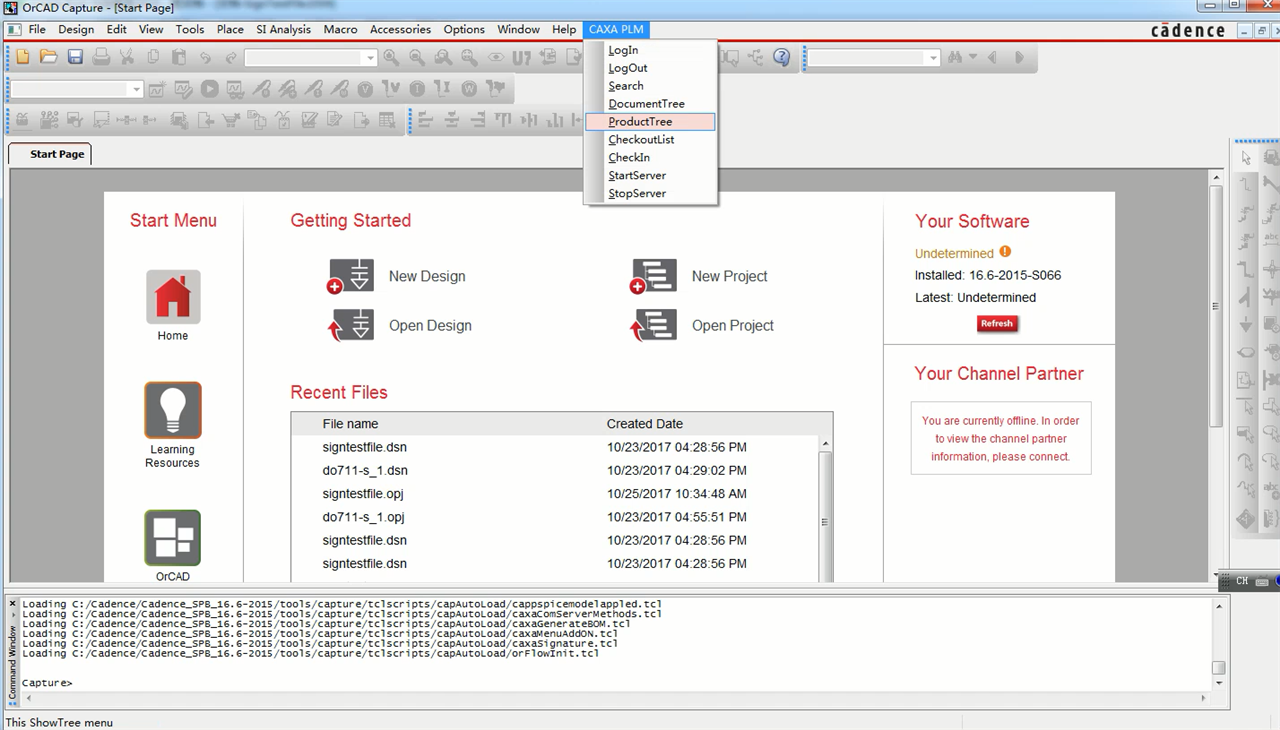Click the Home icon in Start Menu
This screenshot has height=730, width=1280.
[x=172, y=297]
